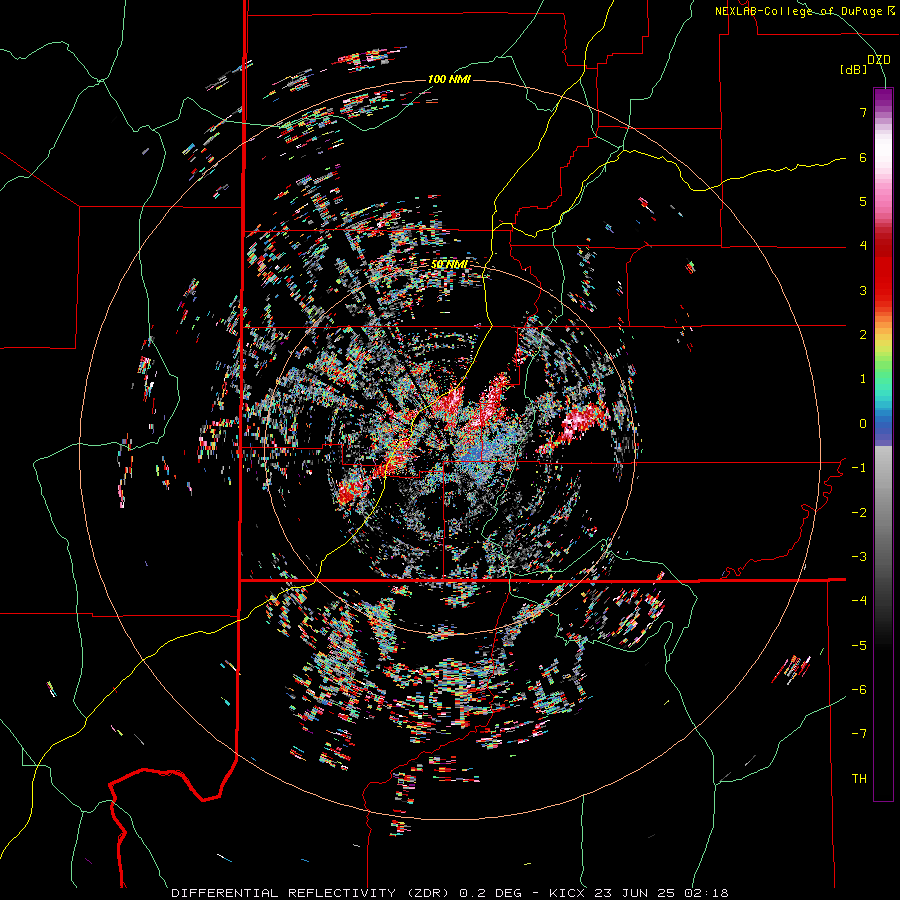900x900 pixels.
Task: Click the TH threshold label on the scale
Action: [859, 779]
